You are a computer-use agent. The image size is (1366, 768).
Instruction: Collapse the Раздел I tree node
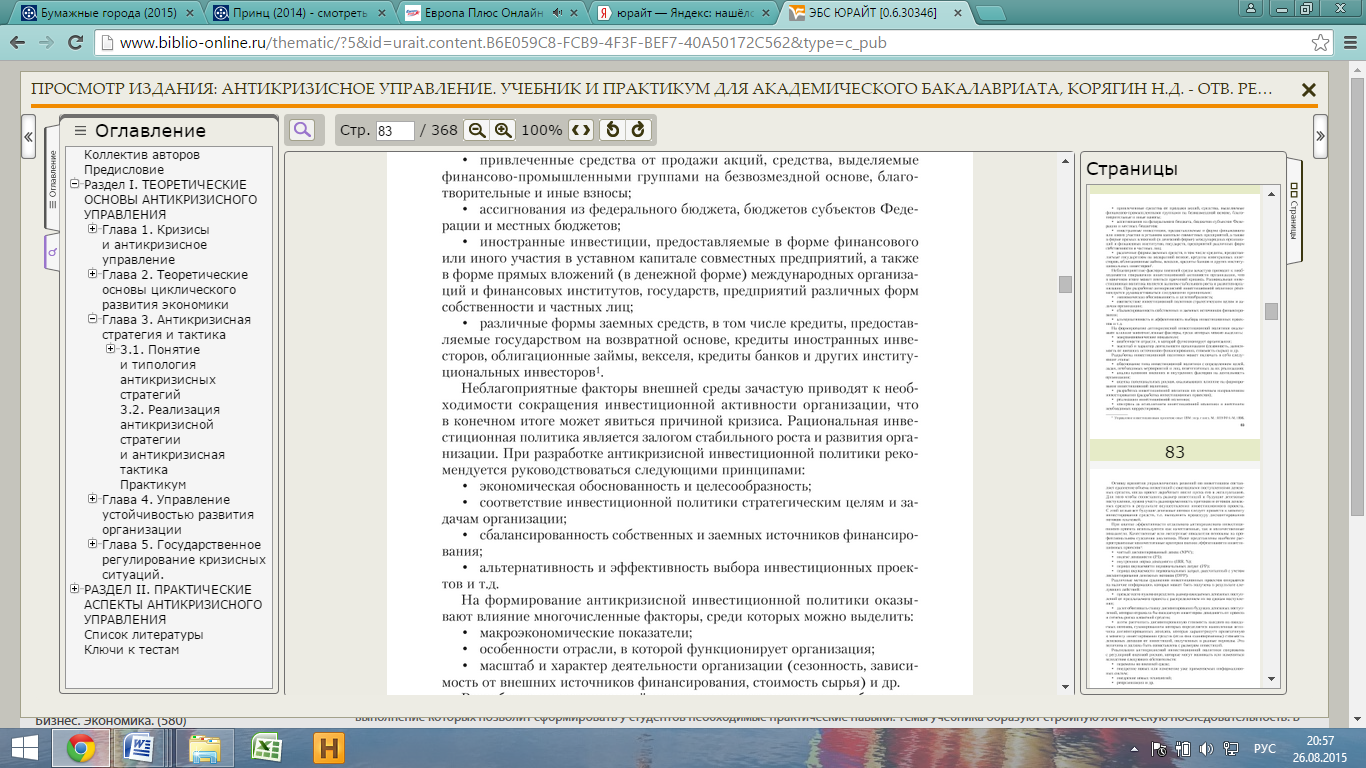pyautogui.click(x=75, y=185)
